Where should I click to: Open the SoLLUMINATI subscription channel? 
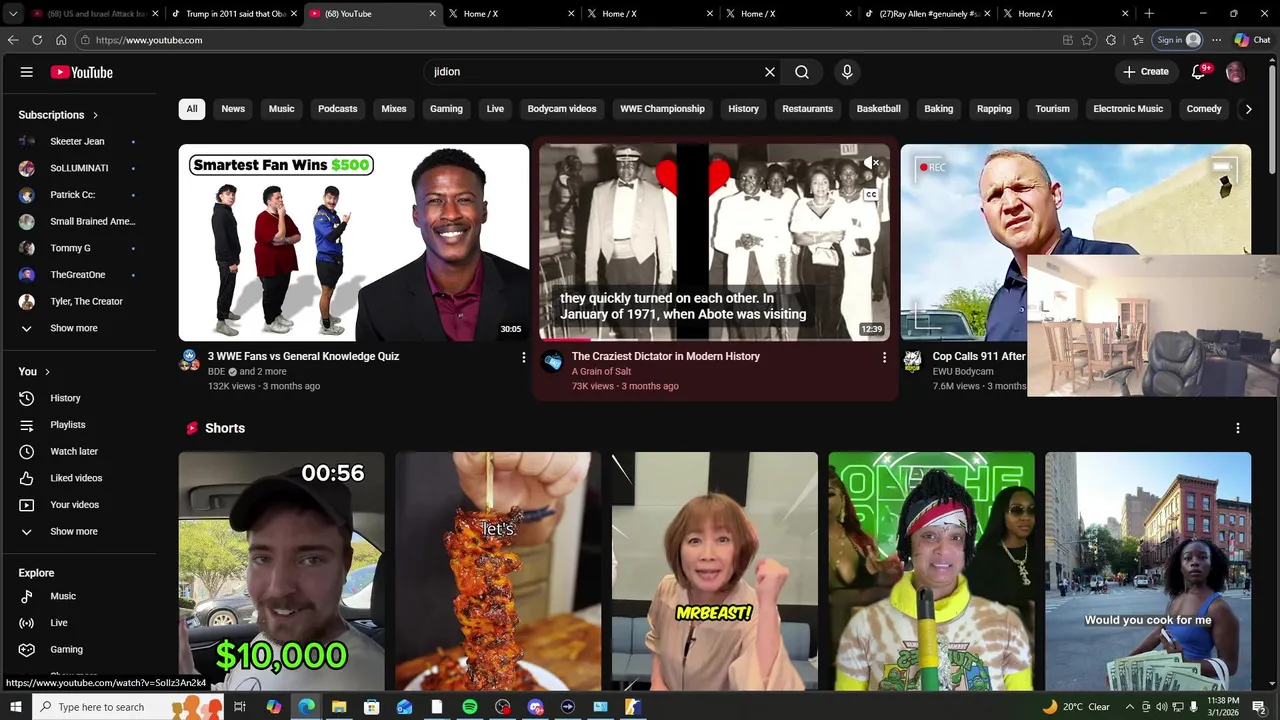coord(78,168)
